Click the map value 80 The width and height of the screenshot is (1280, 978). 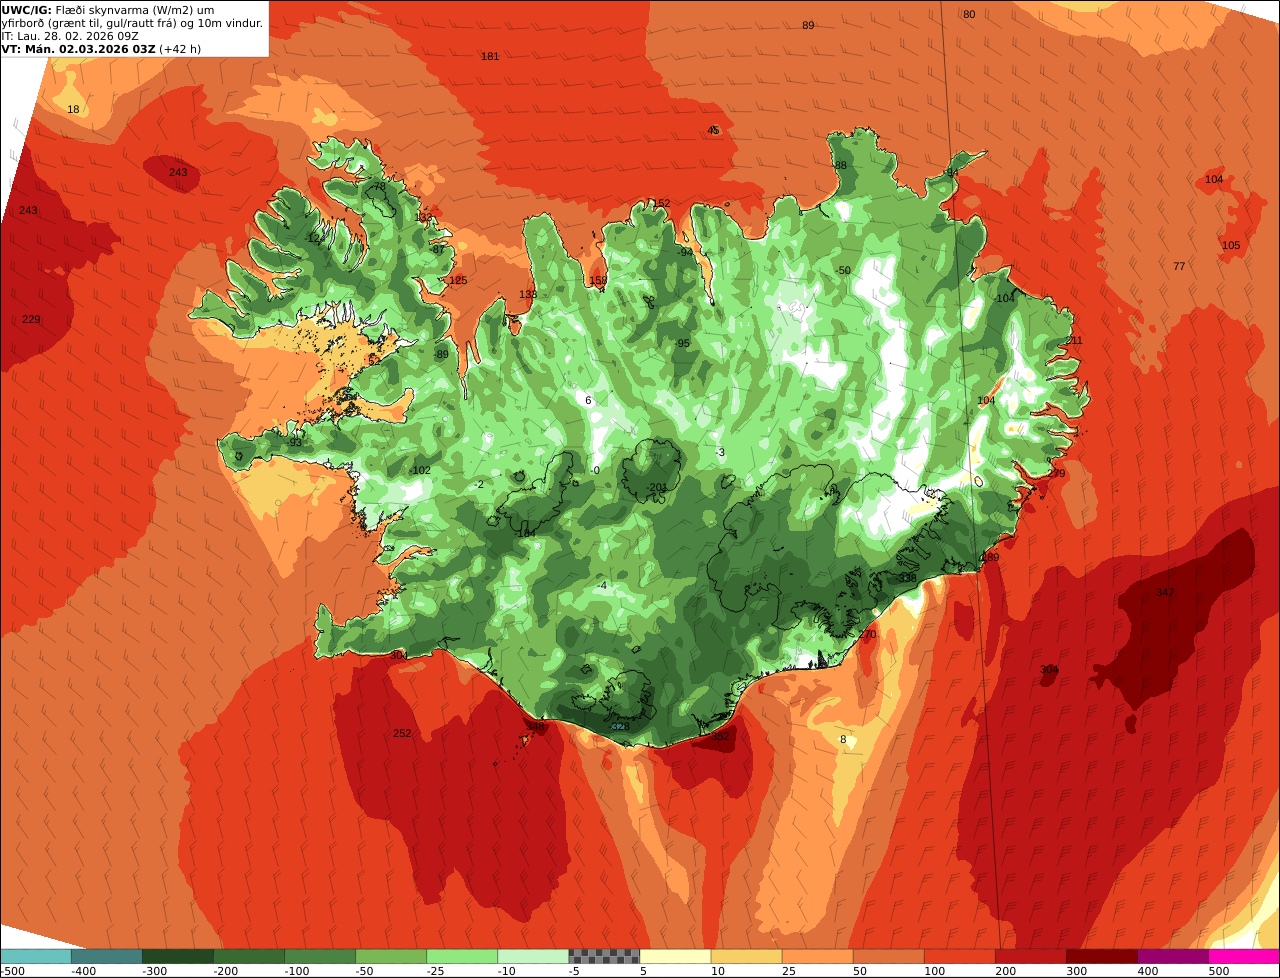[x=969, y=14]
